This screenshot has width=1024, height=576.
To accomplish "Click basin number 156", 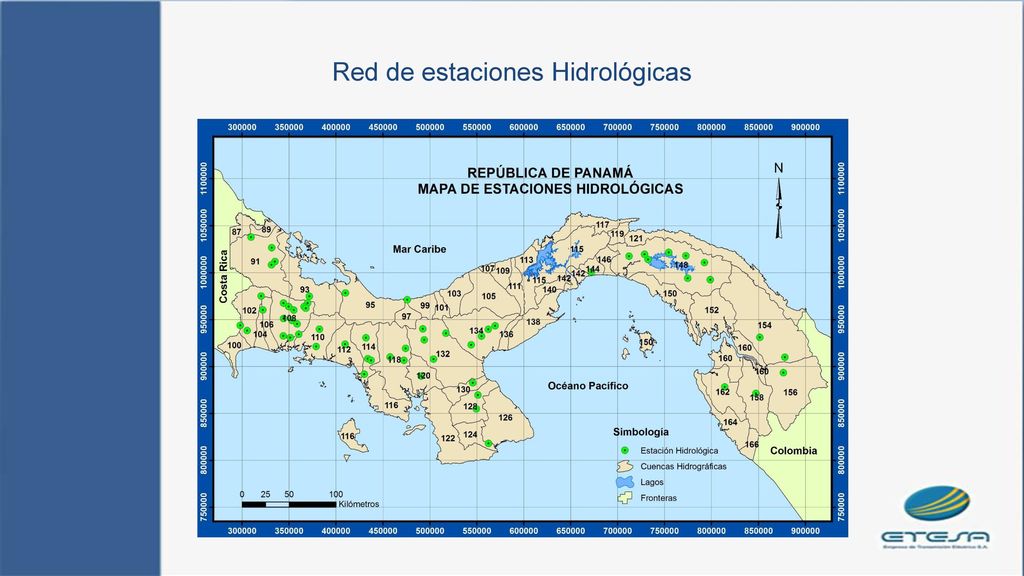I will point(790,392).
